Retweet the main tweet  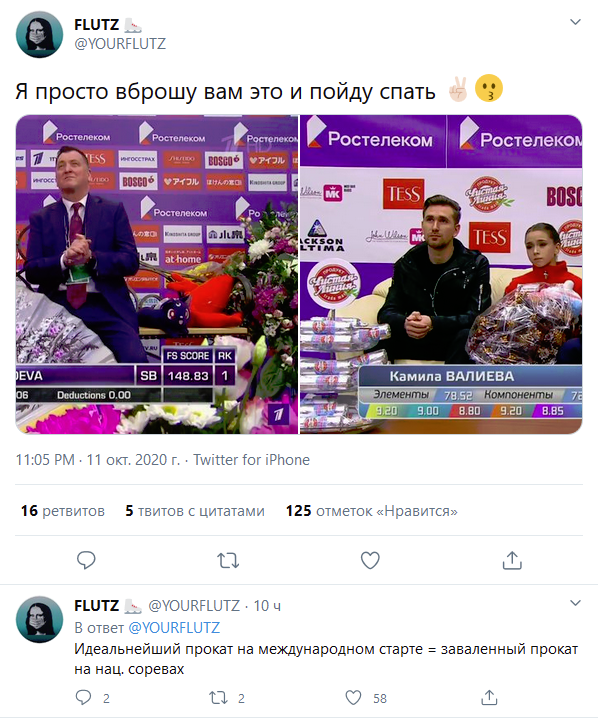(228, 560)
